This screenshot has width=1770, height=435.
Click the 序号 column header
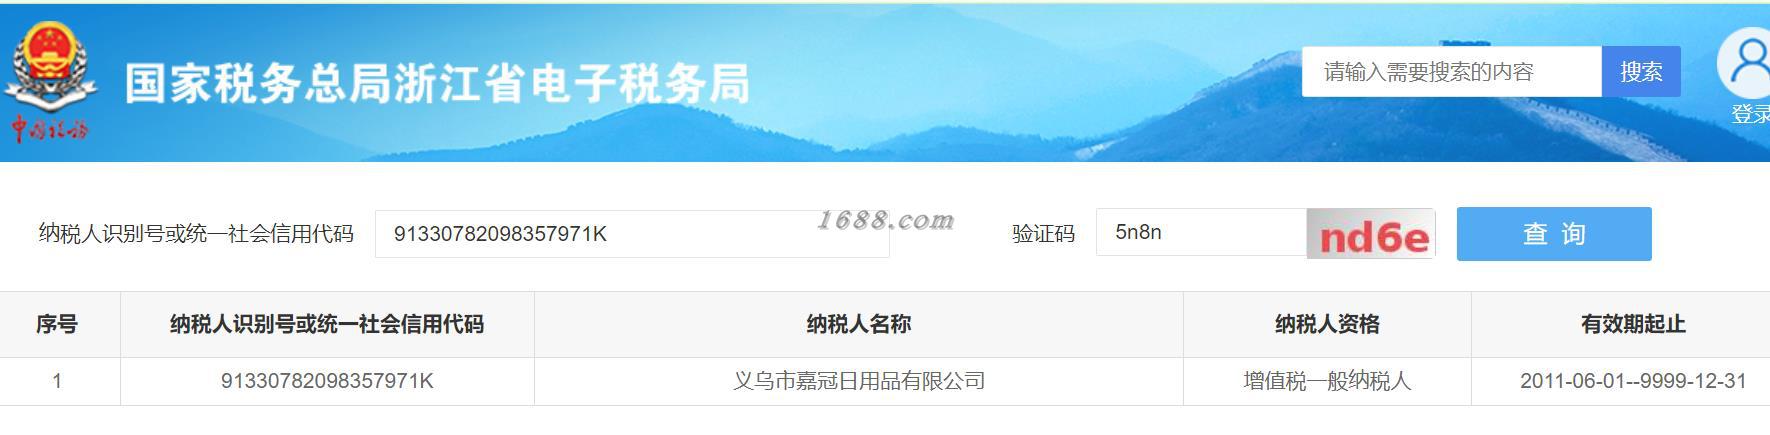(57, 324)
